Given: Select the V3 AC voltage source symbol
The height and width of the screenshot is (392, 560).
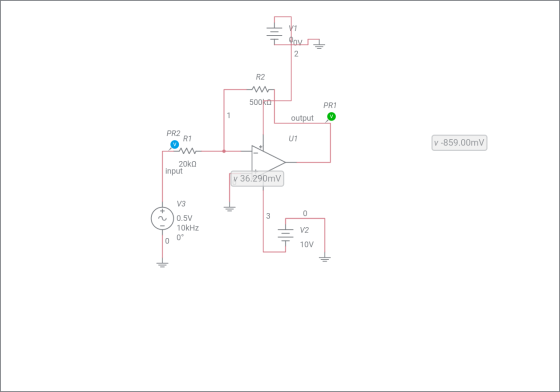Looking at the screenshot, I should click(162, 218).
